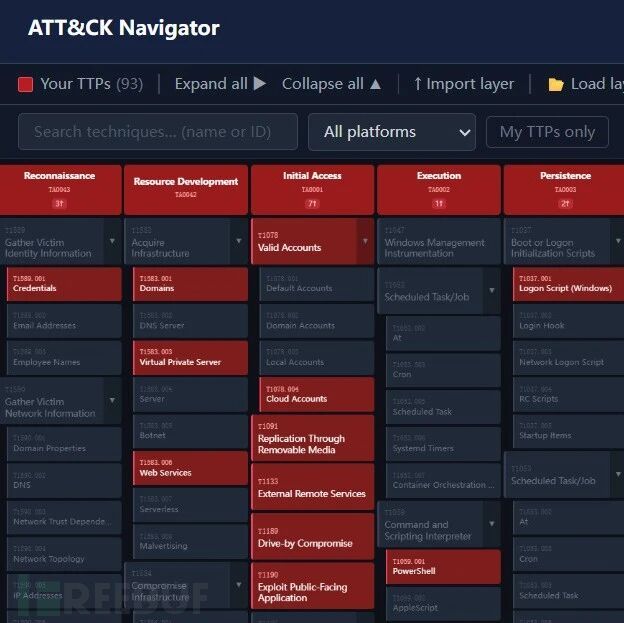This screenshot has width=624, height=623.
Task: Select Domain Accounts sub-technique
Action: coord(317,321)
